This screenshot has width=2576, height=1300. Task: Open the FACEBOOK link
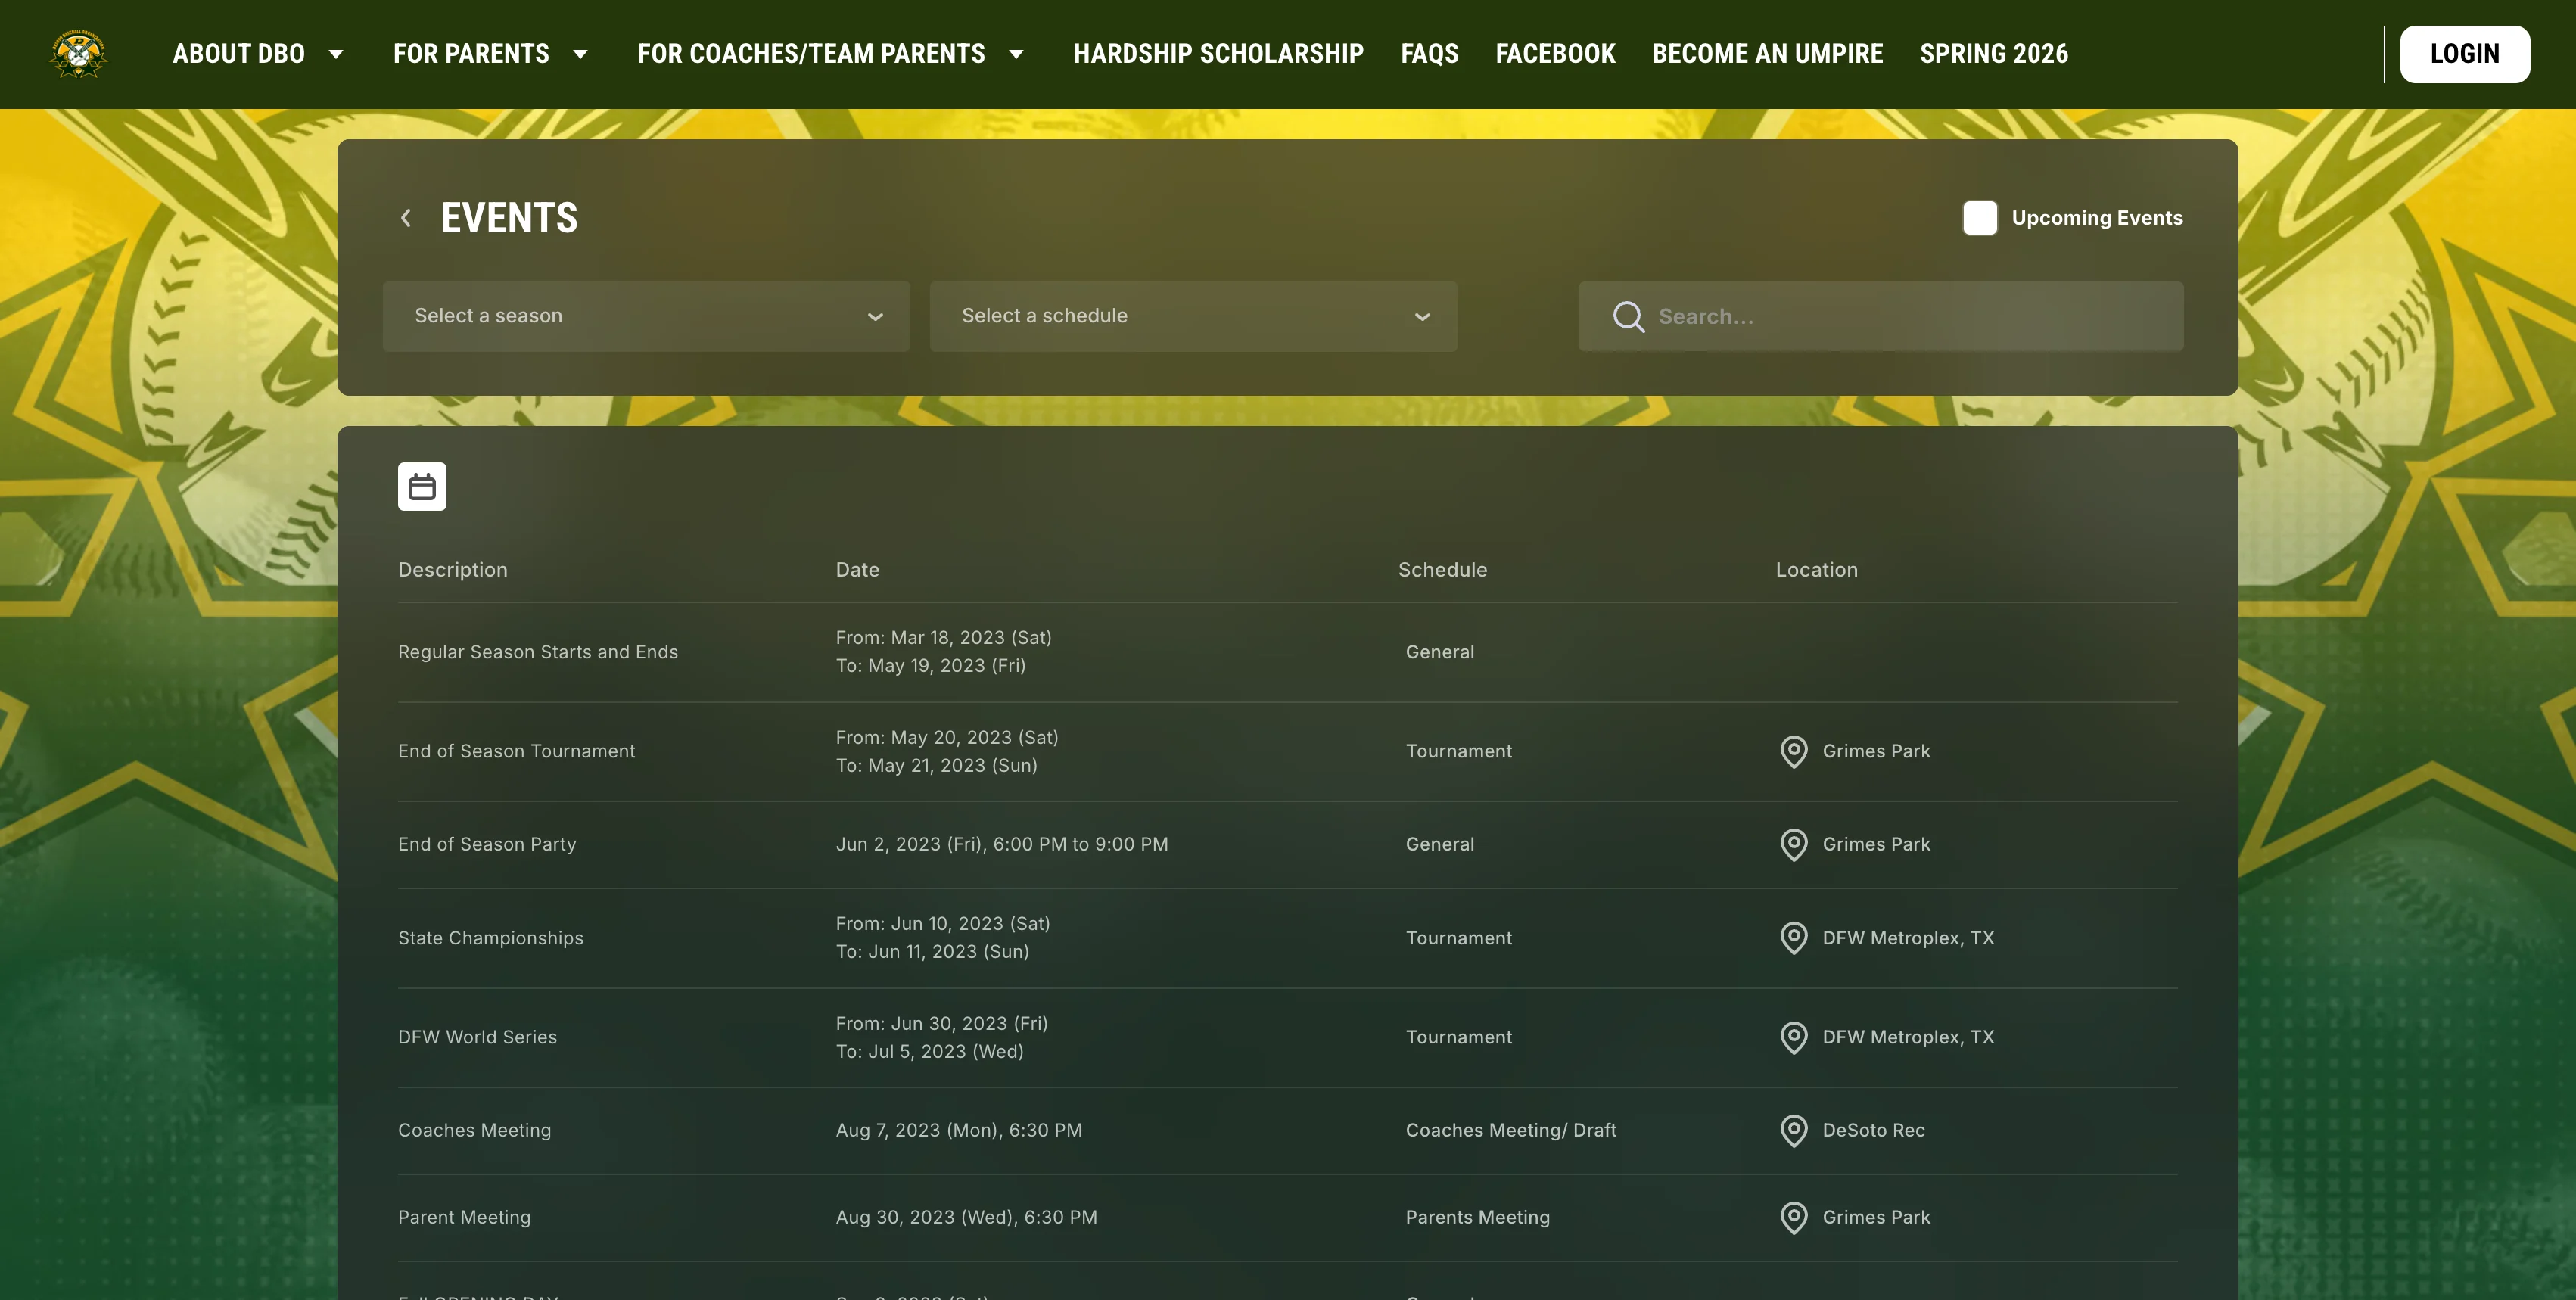1555,54
